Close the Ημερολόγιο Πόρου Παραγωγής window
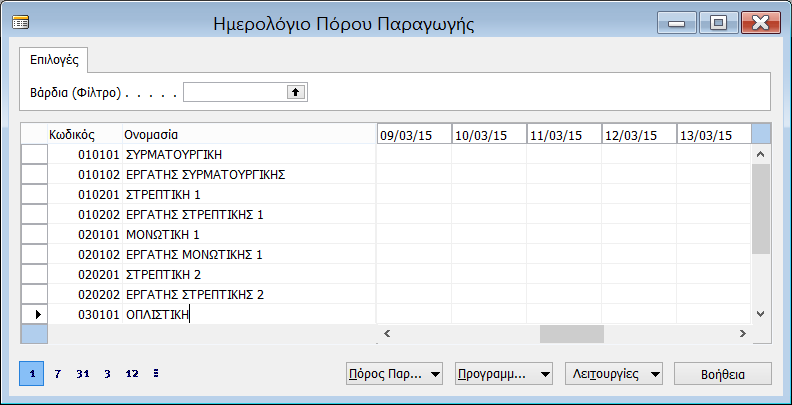The width and height of the screenshot is (792, 405). (x=760, y=23)
